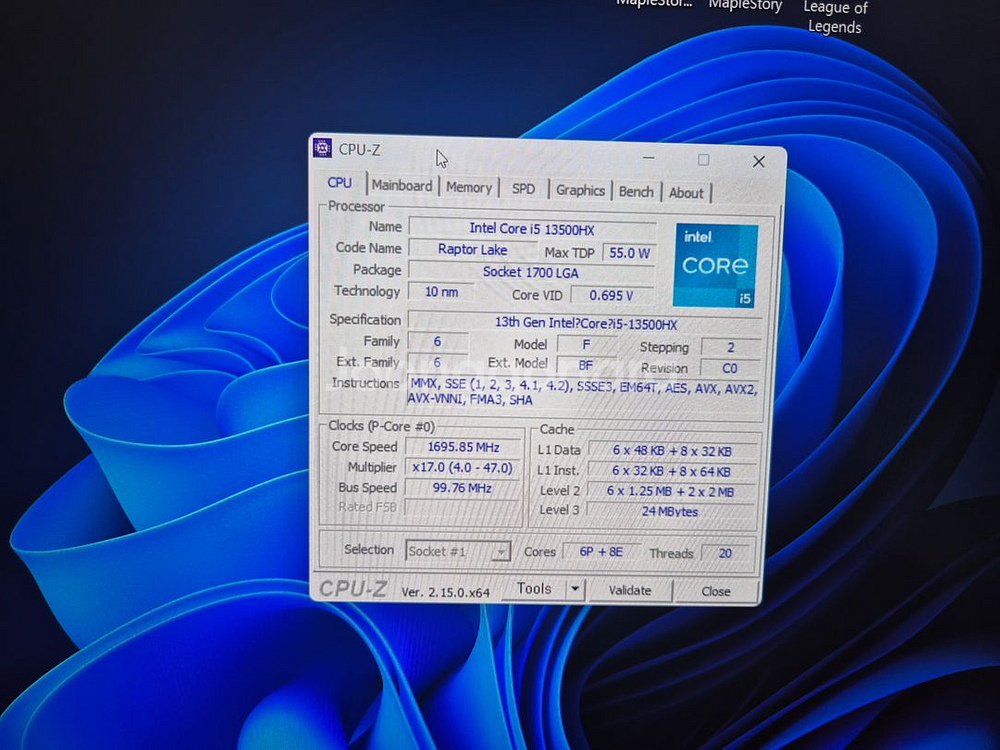Click the Name field Intel Core i5 13500HX
Screen dimensions: 1000x750
532,229
